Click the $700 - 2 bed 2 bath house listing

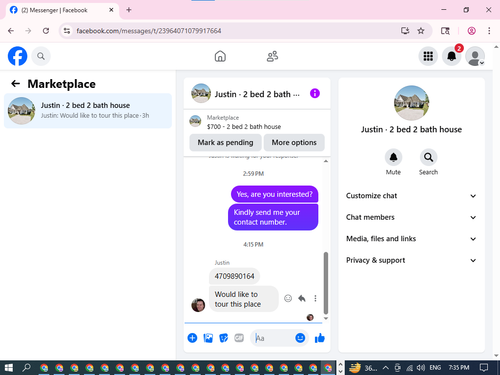point(244,127)
